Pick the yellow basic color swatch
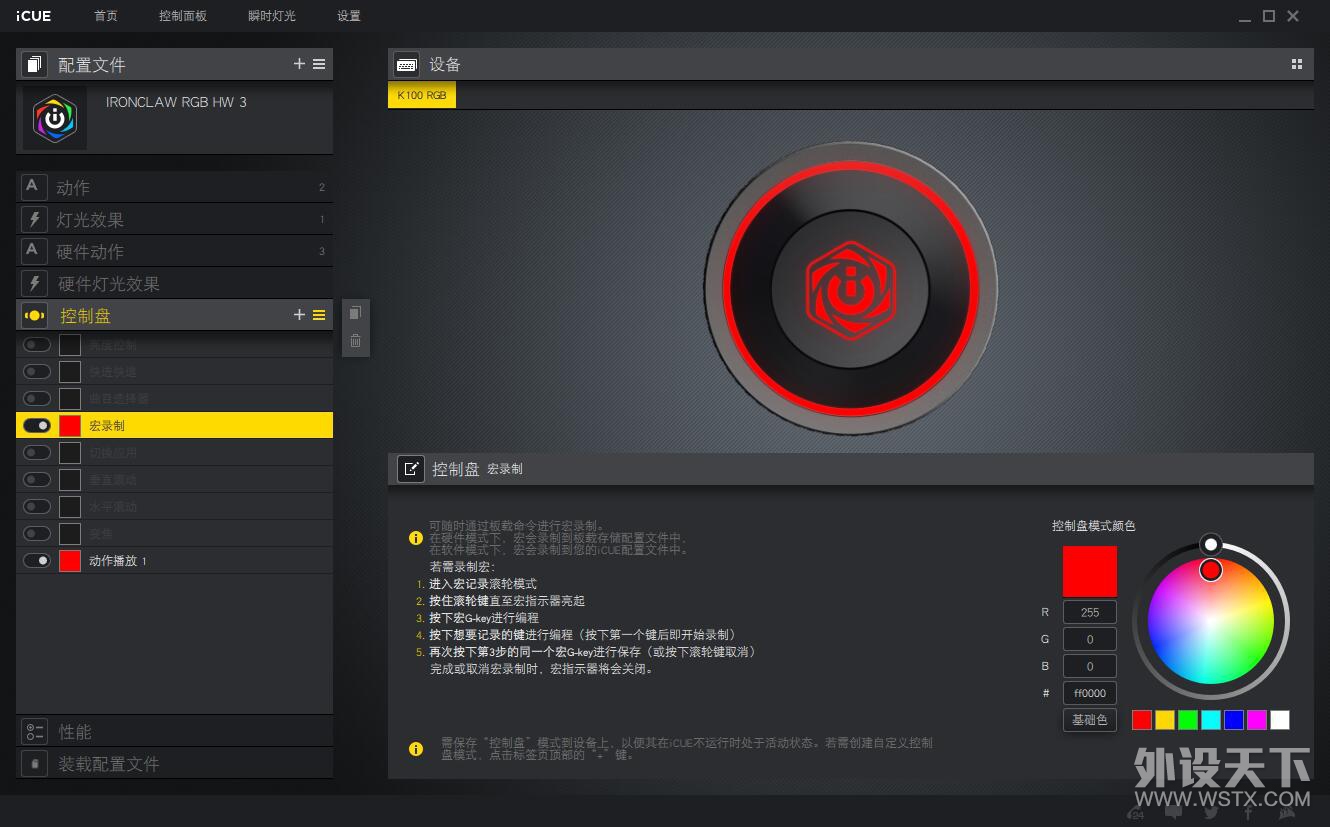 1165,720
